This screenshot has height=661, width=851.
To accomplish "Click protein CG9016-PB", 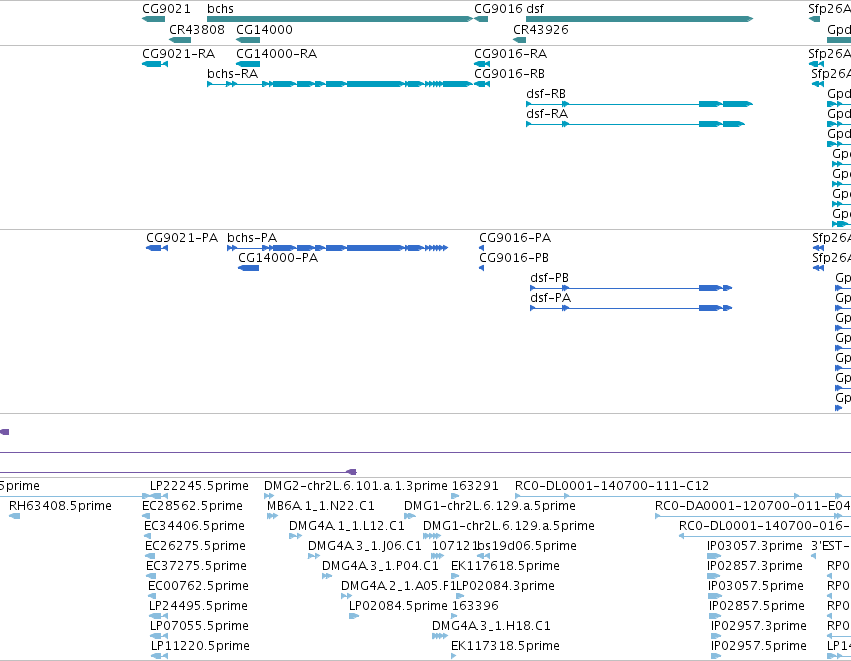I will (x=481, y=268).
